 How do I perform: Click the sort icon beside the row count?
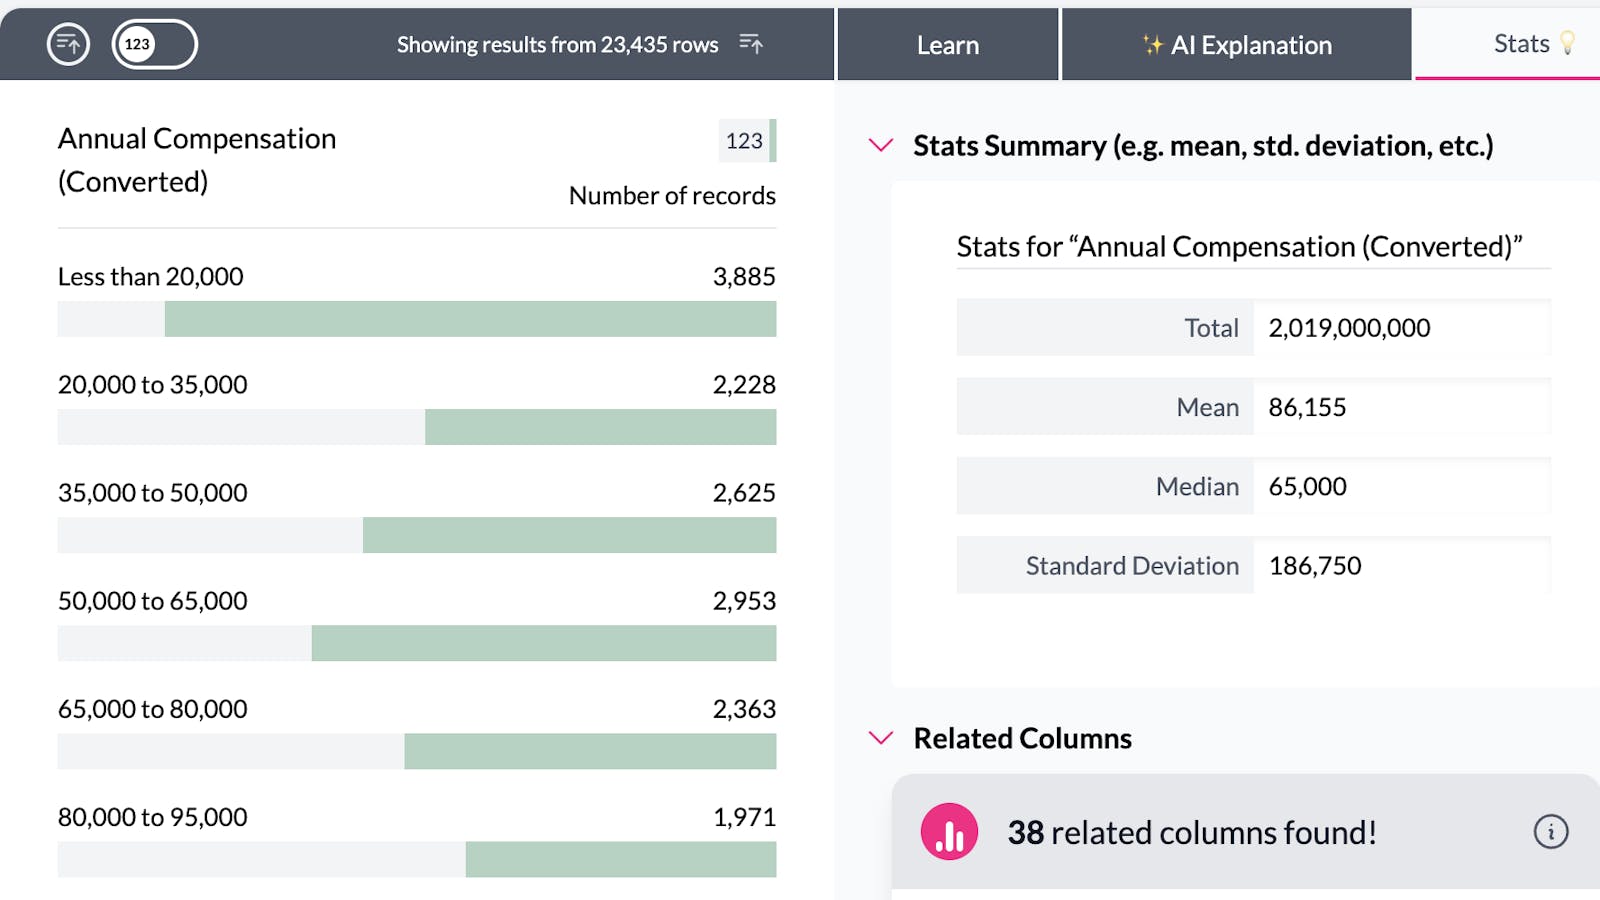[x=751, y=44]
